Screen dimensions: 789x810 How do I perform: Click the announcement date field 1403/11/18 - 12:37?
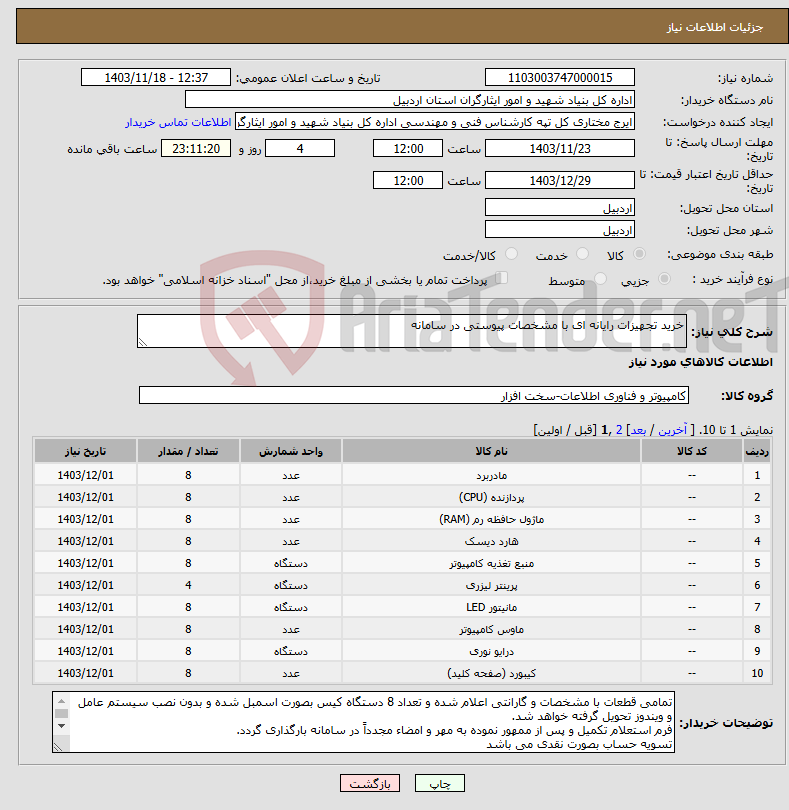coord(156,77)
